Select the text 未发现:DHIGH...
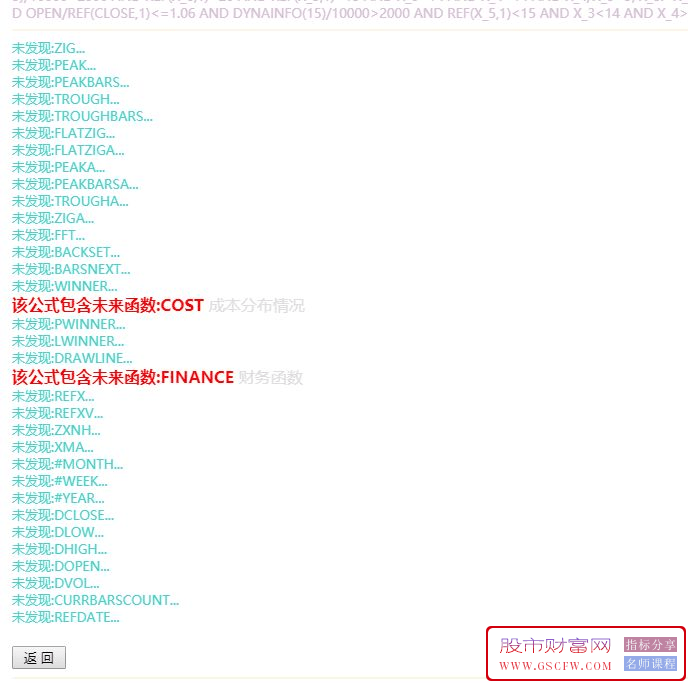This screenshot has width=688, height=683. 60,550
